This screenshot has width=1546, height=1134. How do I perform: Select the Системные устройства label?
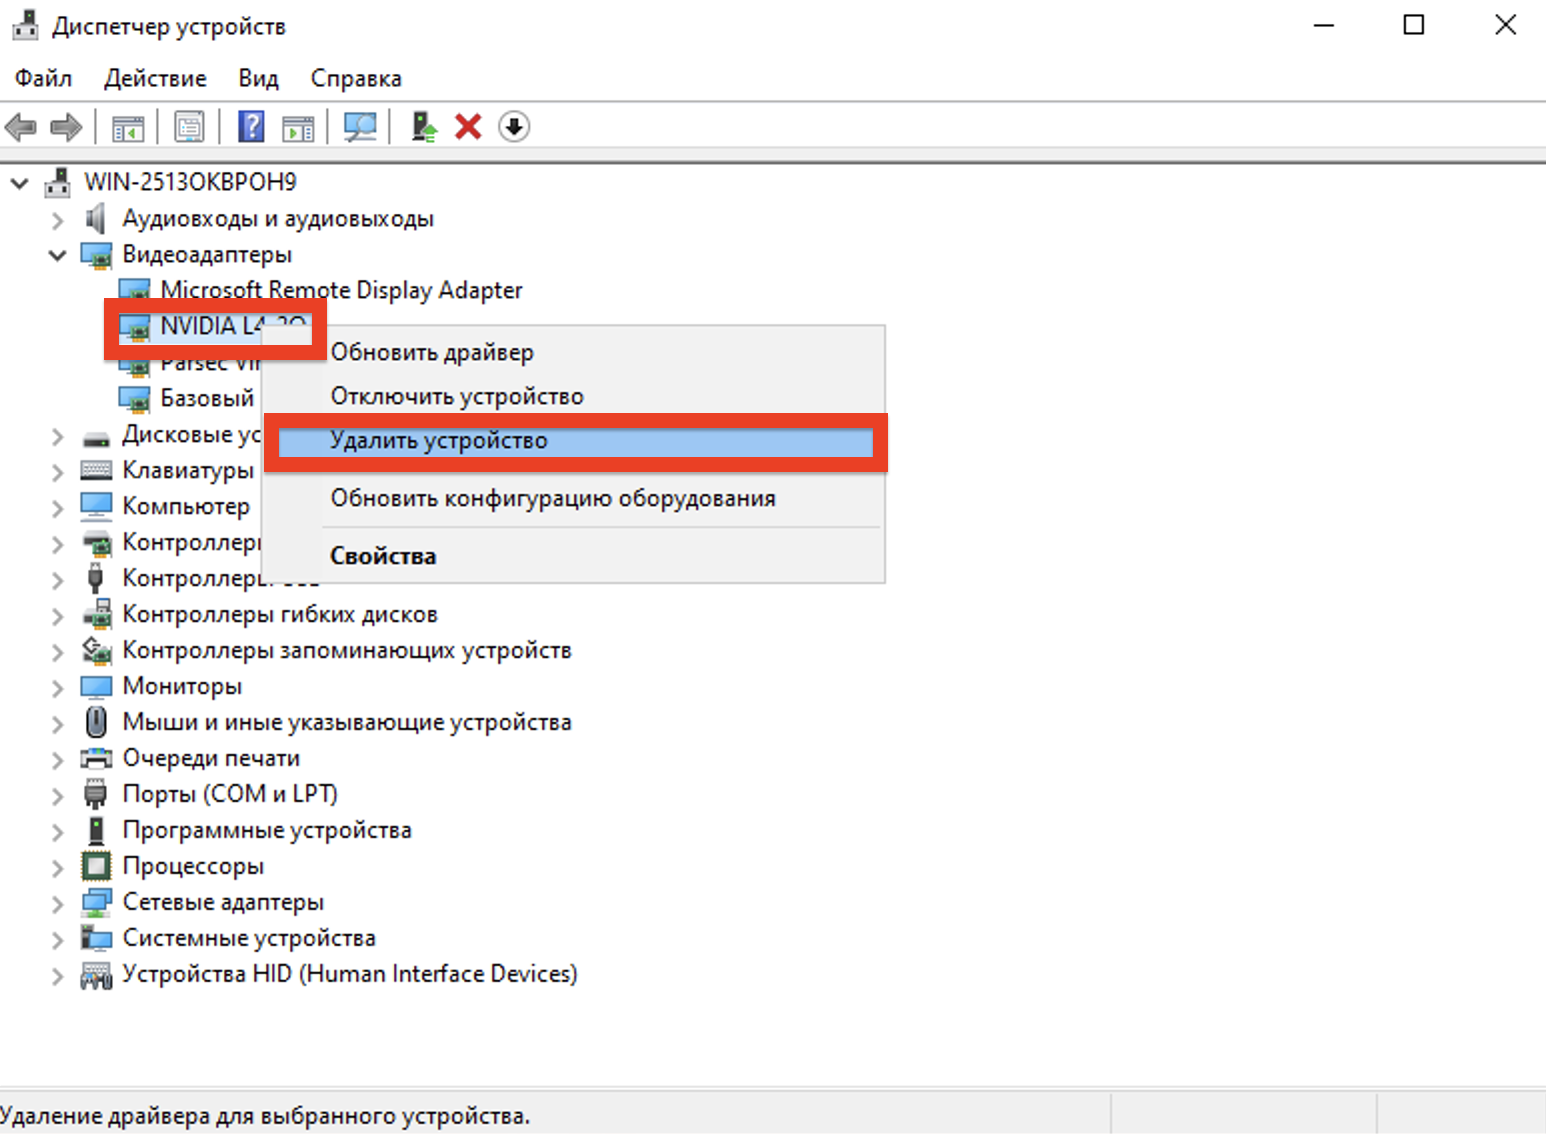click(249, 938)
